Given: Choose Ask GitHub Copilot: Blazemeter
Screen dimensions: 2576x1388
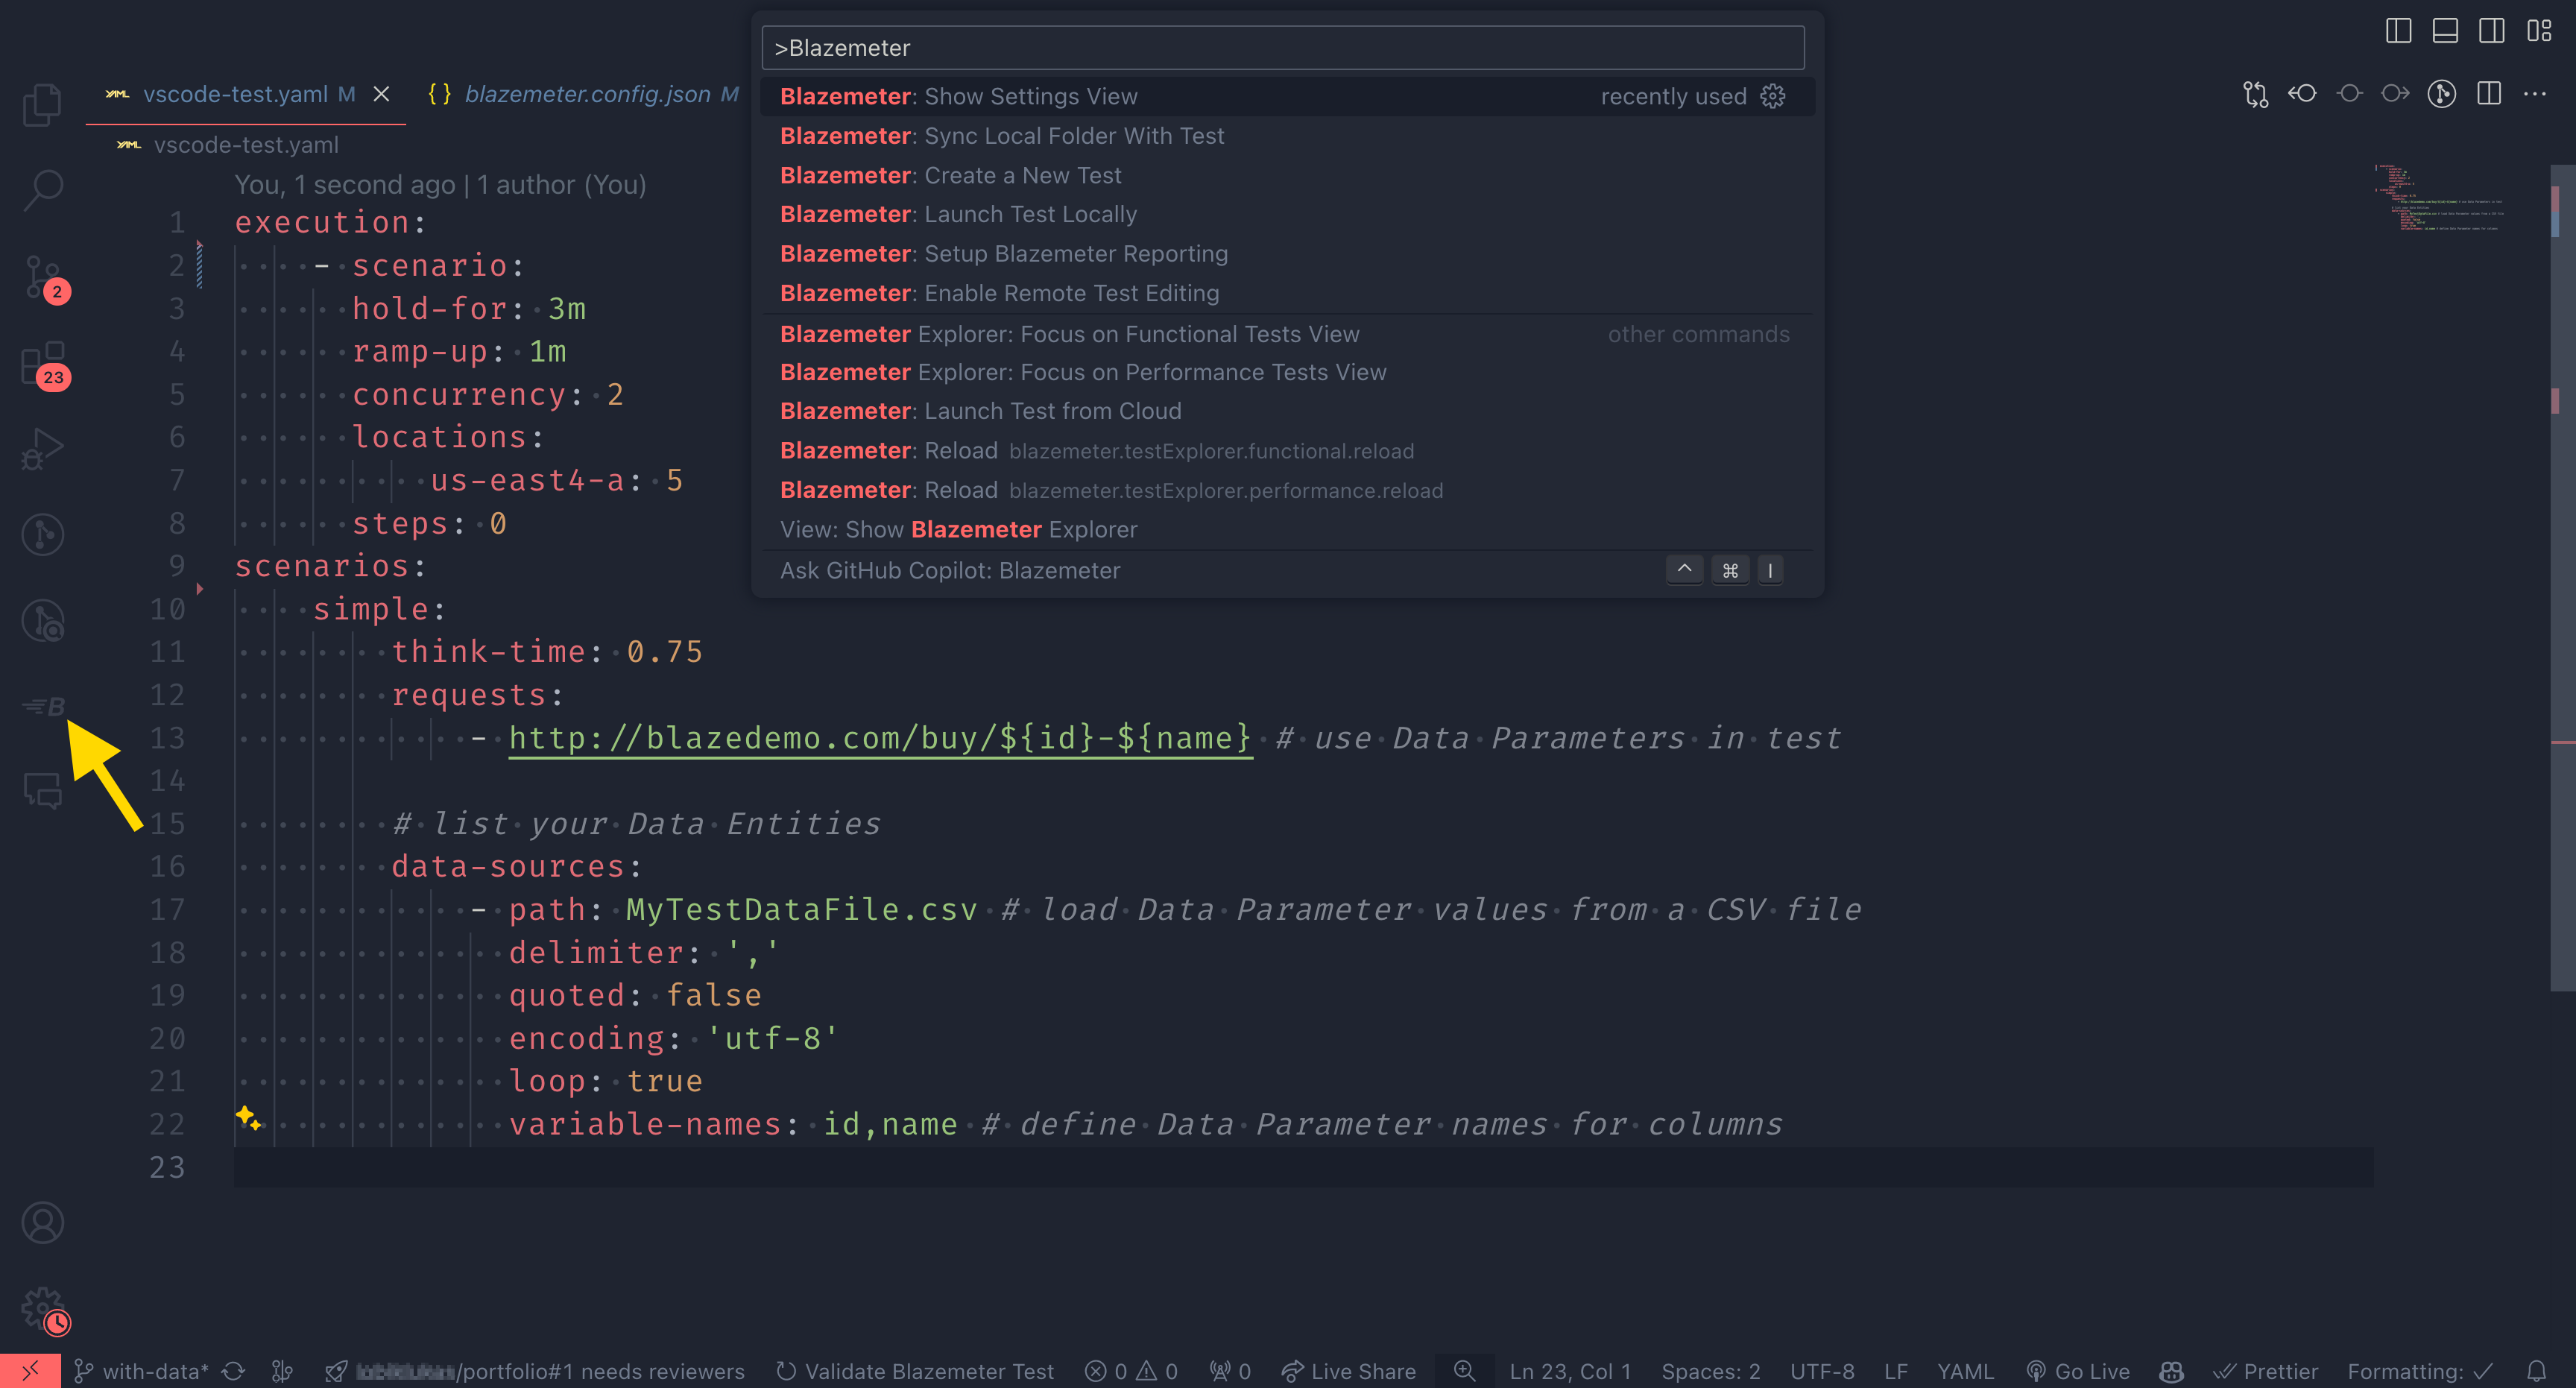Looking at the screenshot, I should [1287, 570].
